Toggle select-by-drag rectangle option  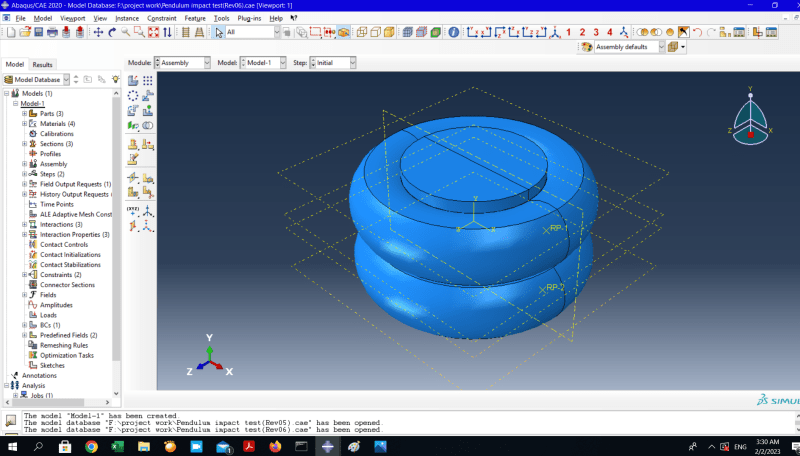(x=315, y=32)
